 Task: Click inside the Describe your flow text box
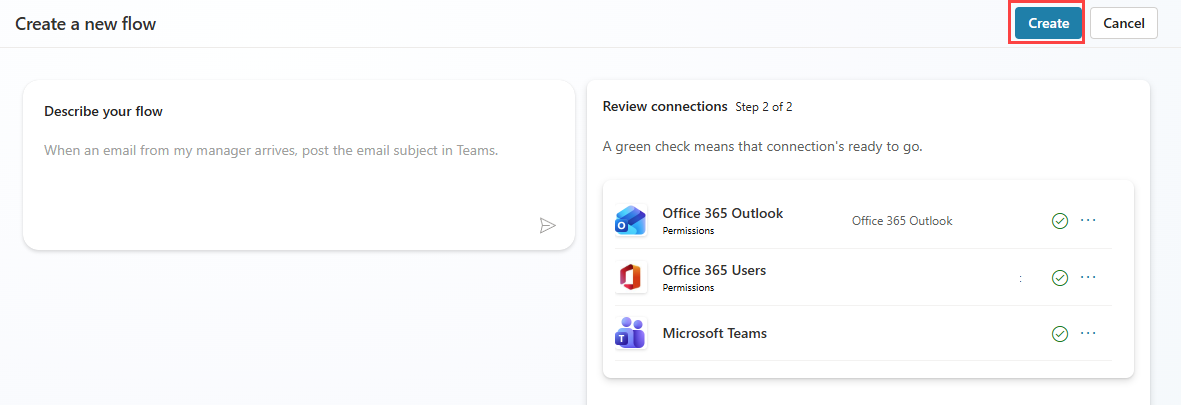(299, 166)
